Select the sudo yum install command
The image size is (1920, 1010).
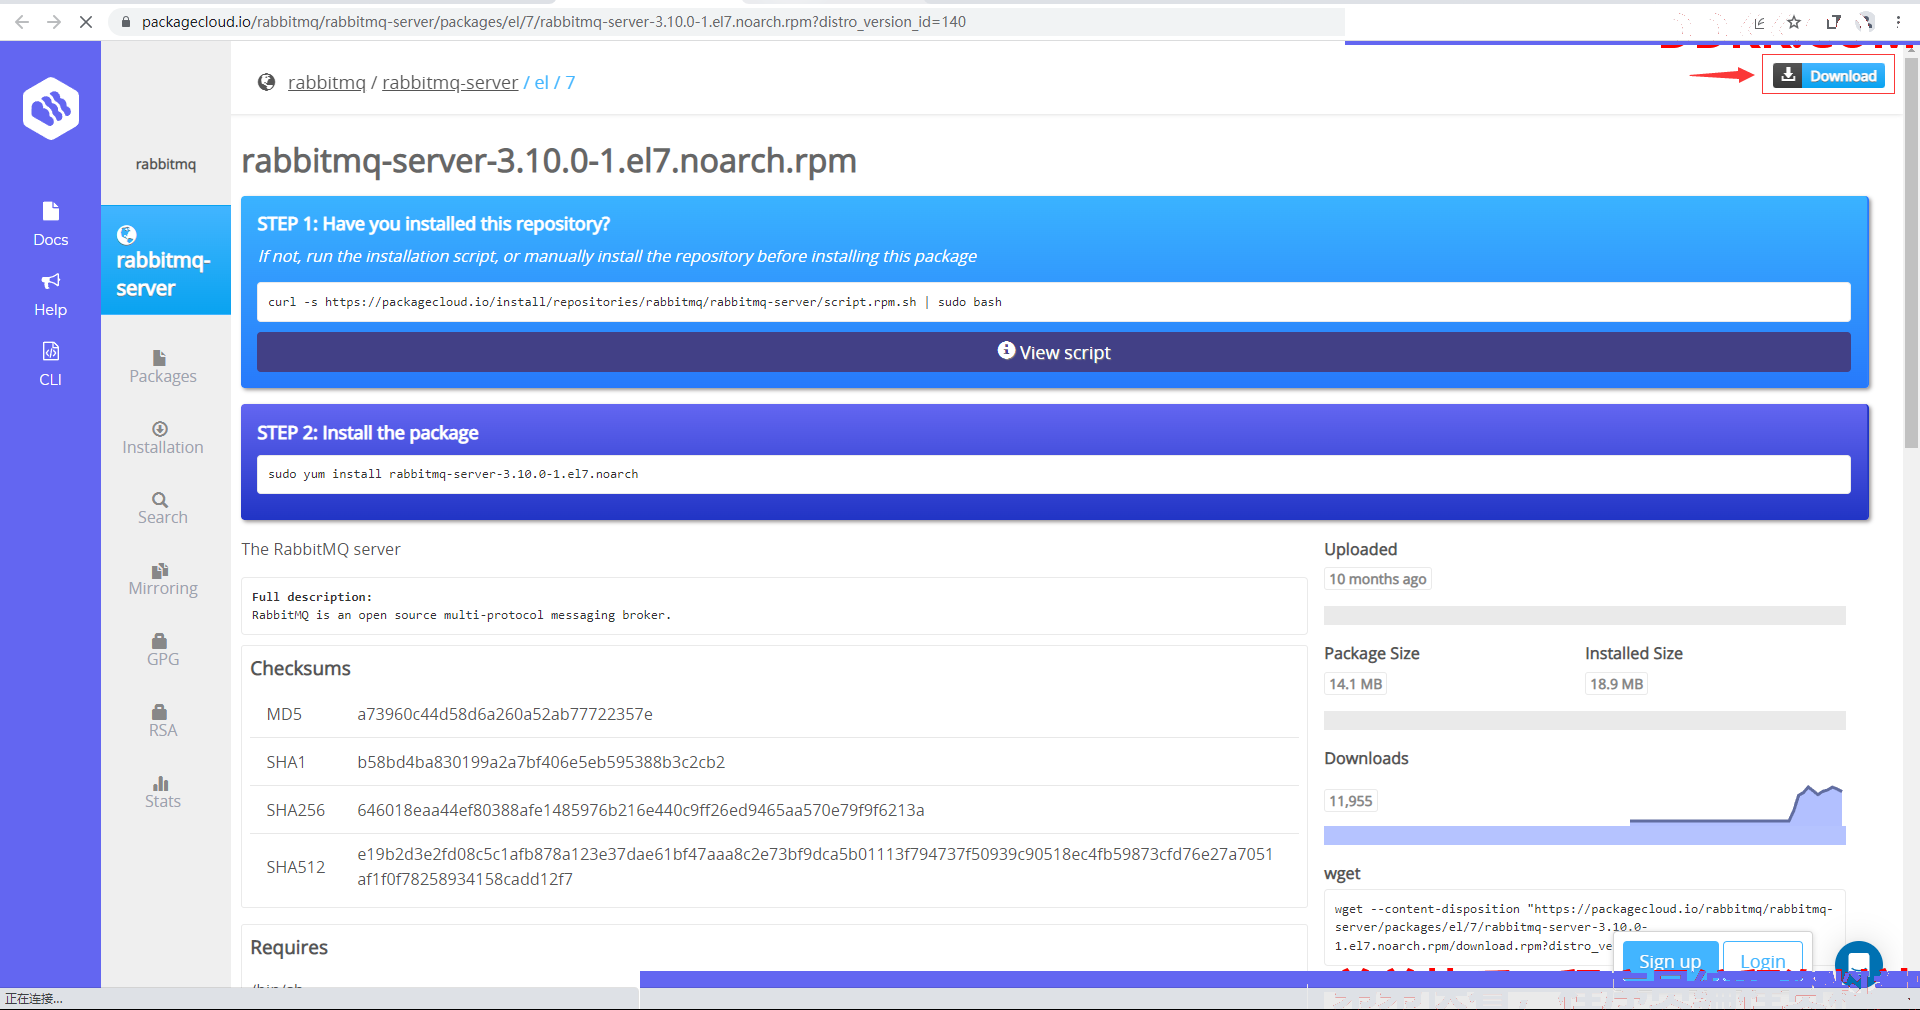tap(1054, 474)
